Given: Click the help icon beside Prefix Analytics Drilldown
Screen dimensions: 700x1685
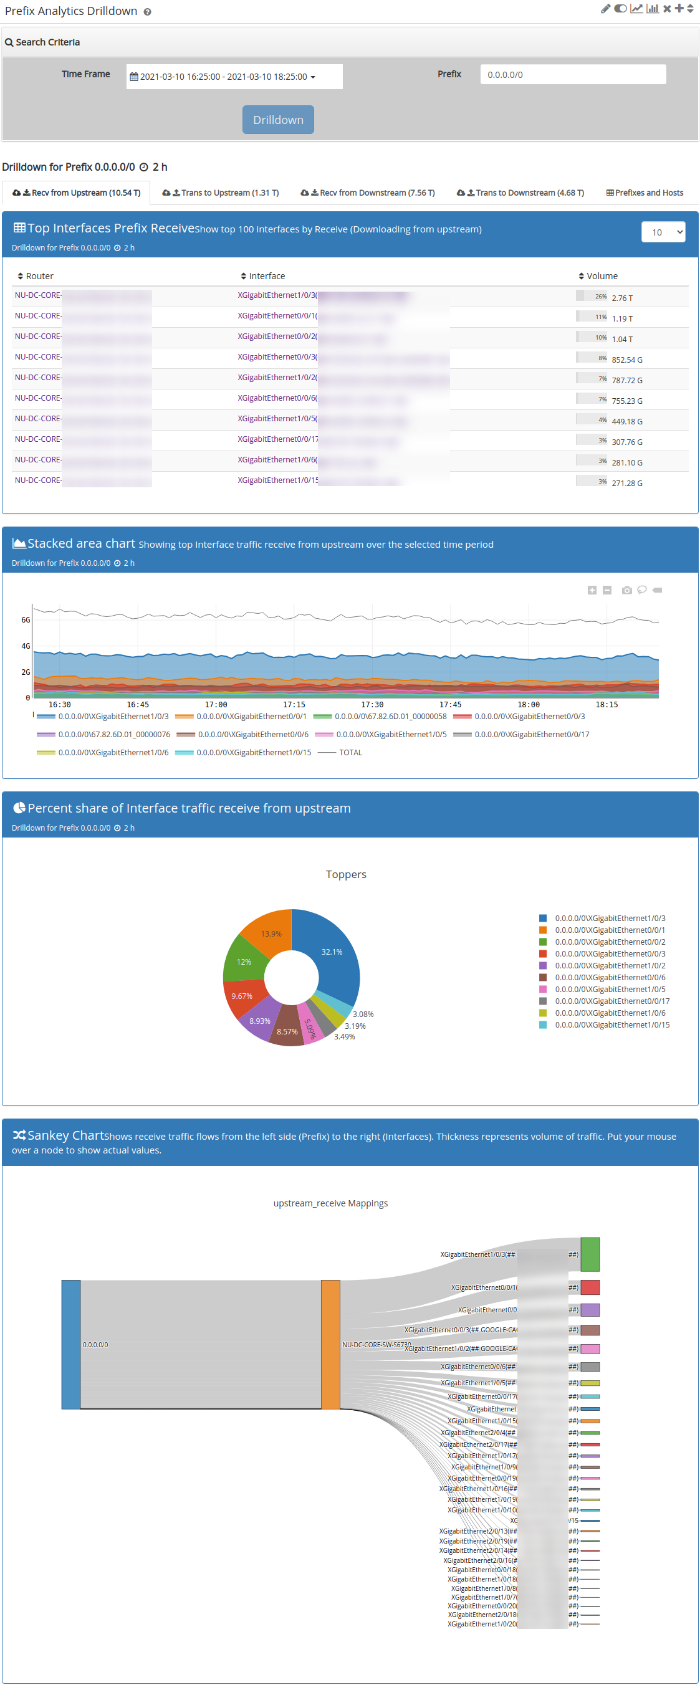Looking at the screenshot, I should tap(148, 12).
